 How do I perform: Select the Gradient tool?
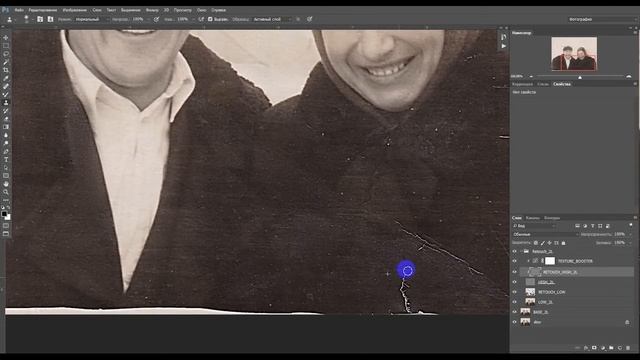[x=6, y=127]
